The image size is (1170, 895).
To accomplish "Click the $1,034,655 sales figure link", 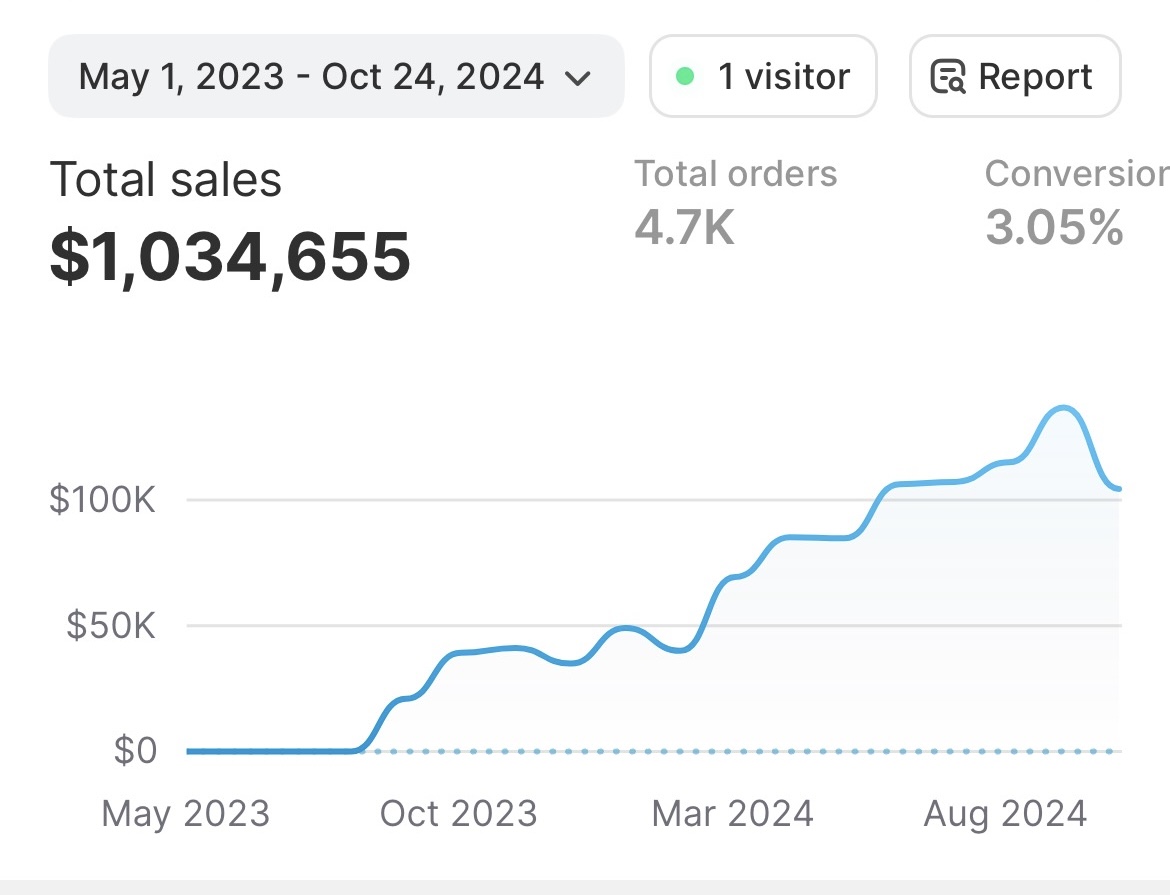I will click(231, 258).
